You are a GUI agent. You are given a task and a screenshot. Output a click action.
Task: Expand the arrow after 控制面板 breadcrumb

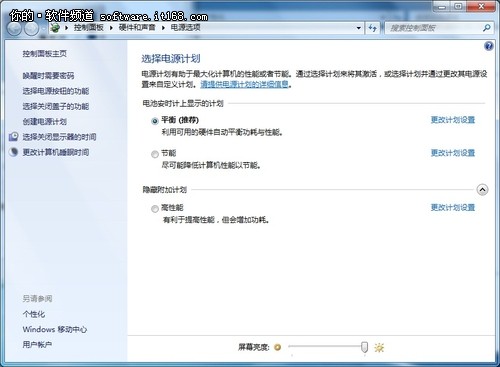pos(111,28)
